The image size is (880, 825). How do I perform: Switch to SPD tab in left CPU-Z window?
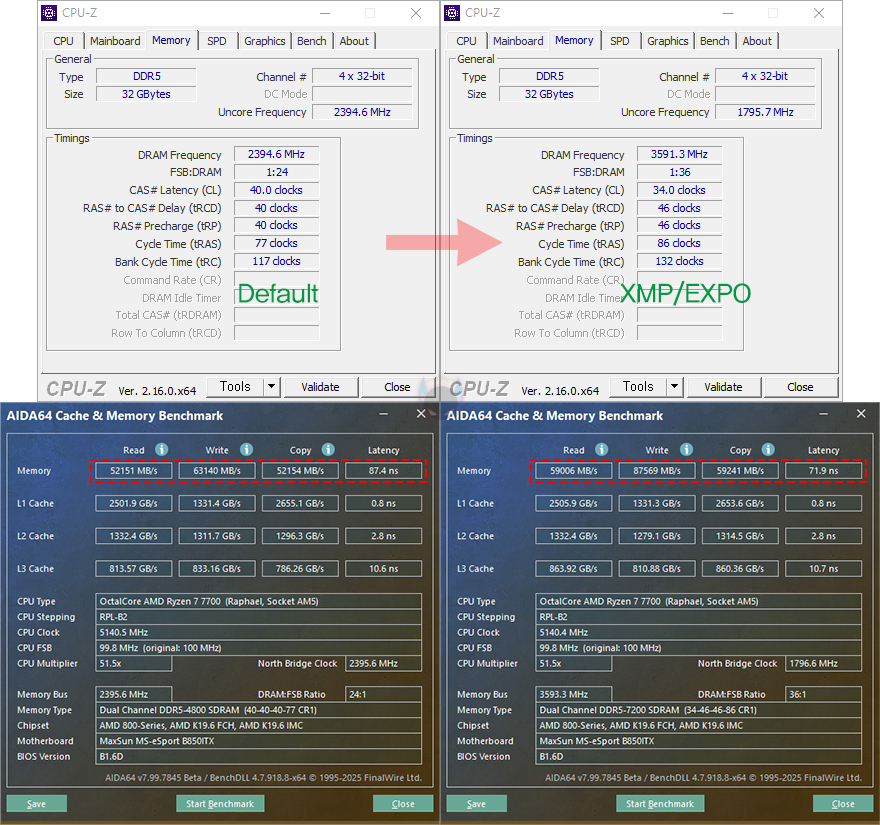pos(217,41)
